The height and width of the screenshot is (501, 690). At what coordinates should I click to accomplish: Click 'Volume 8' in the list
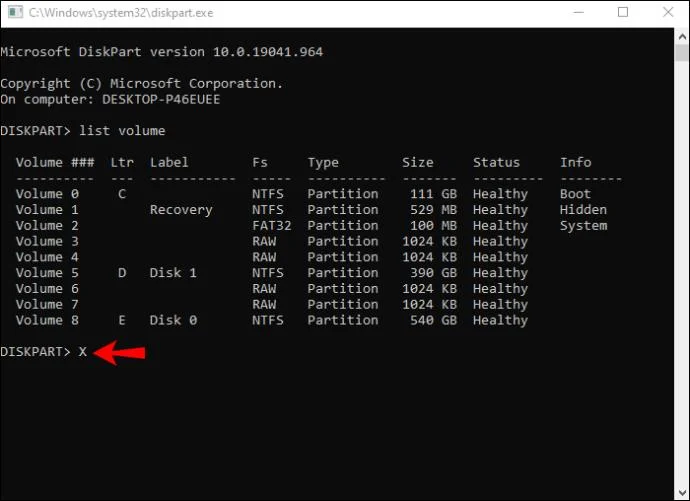(x=47, y=321)
